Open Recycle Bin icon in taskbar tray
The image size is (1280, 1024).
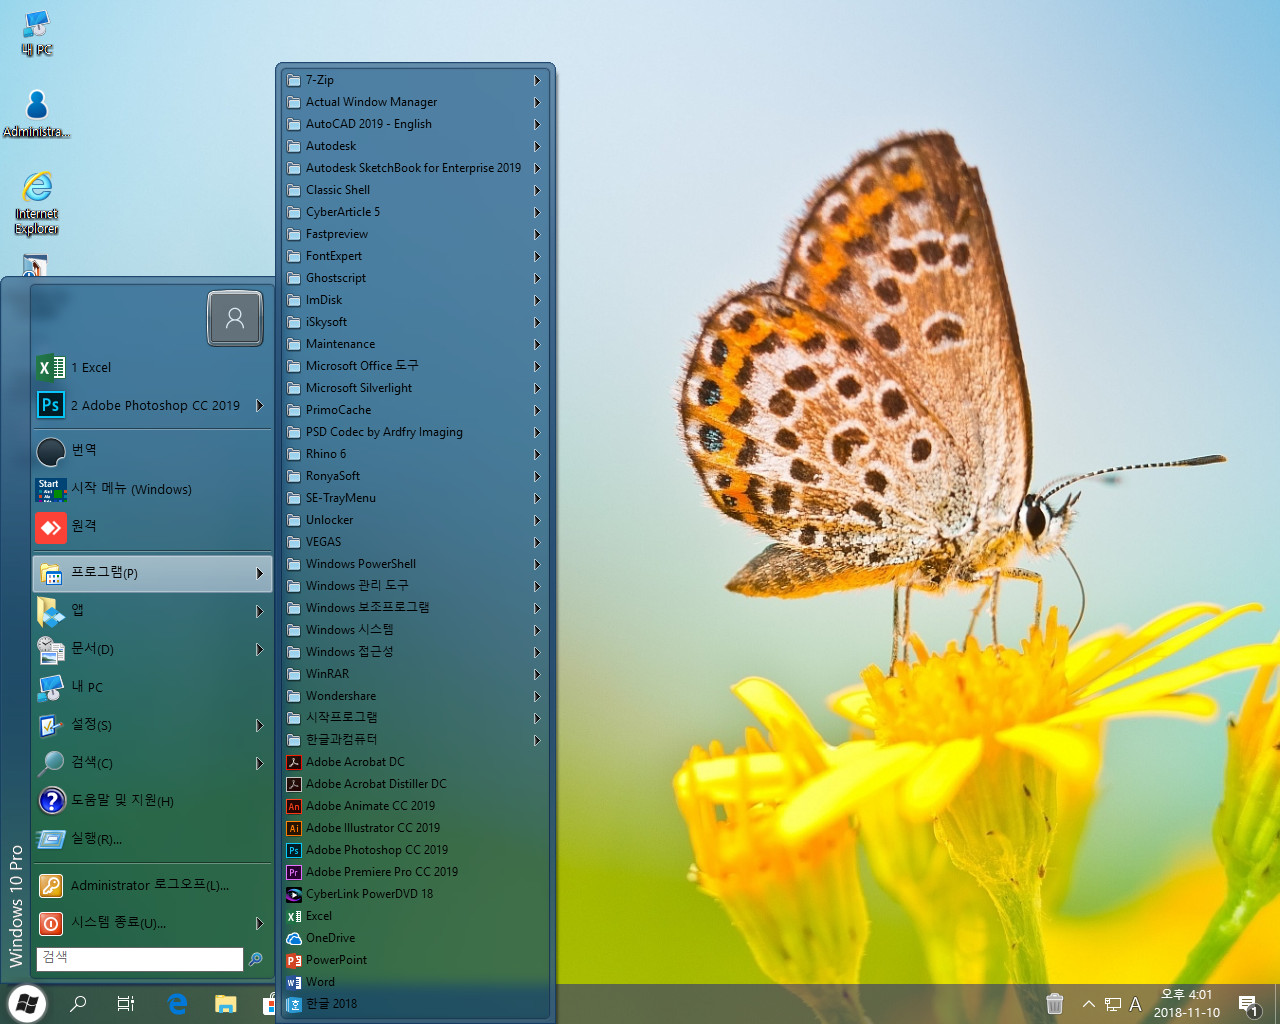[1054, 1004]
